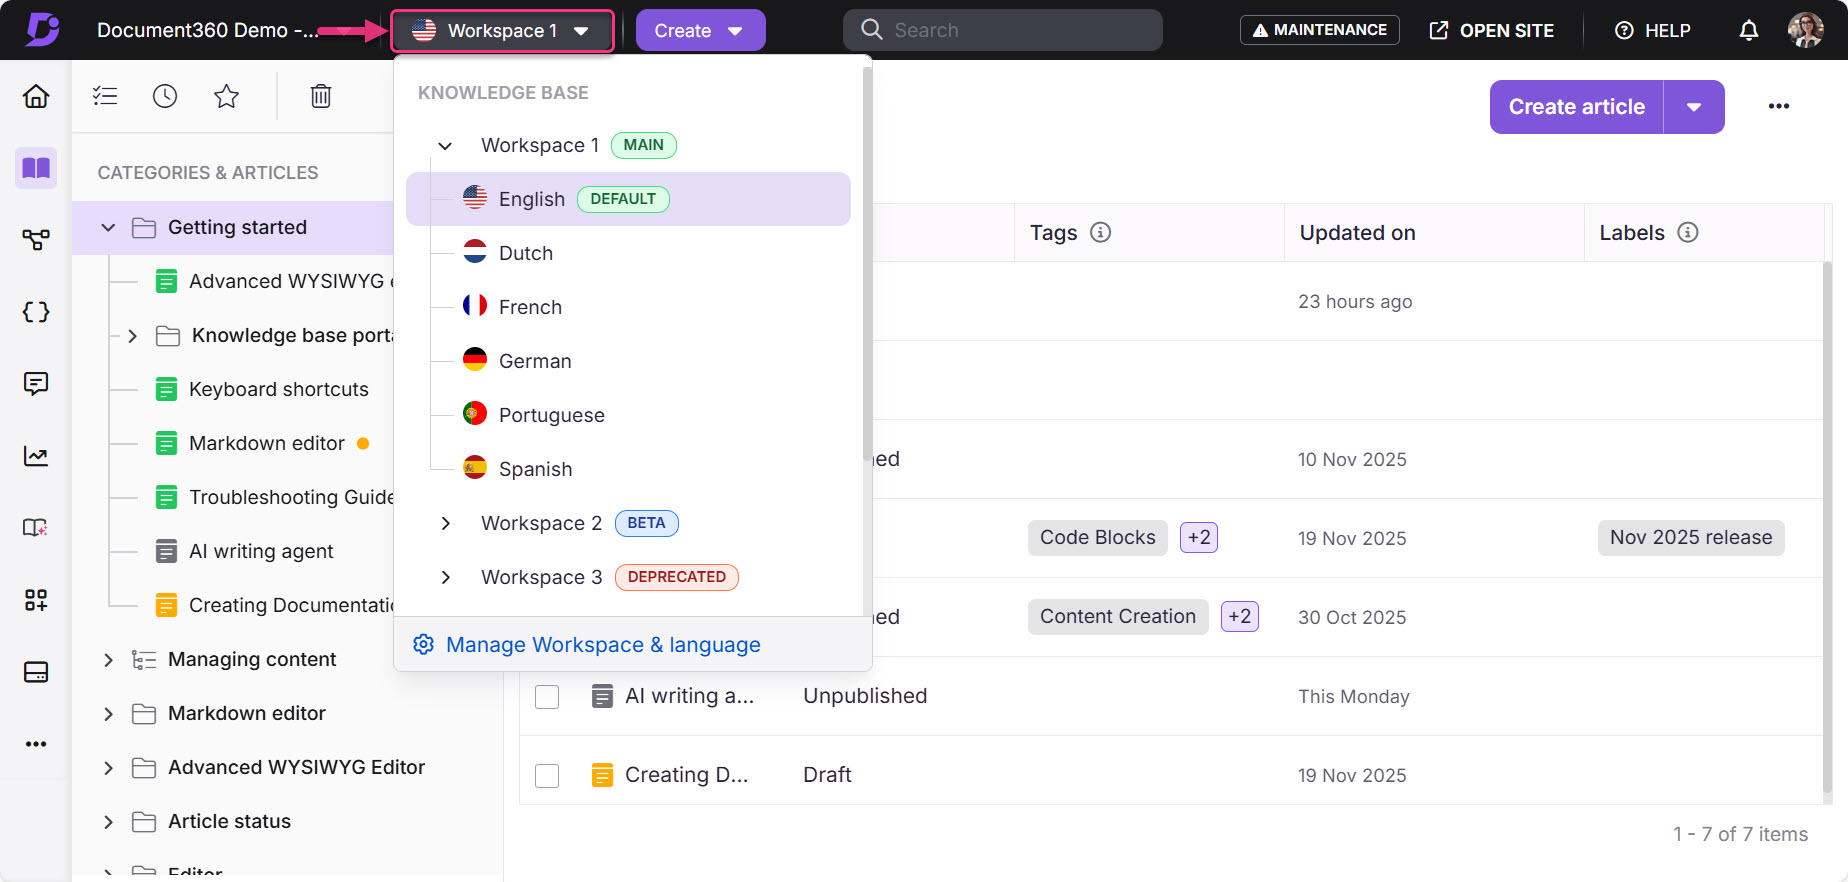Expand the Article status category chevron
Viewport: 1848px width, 882px height.
(x=108, y=821)
